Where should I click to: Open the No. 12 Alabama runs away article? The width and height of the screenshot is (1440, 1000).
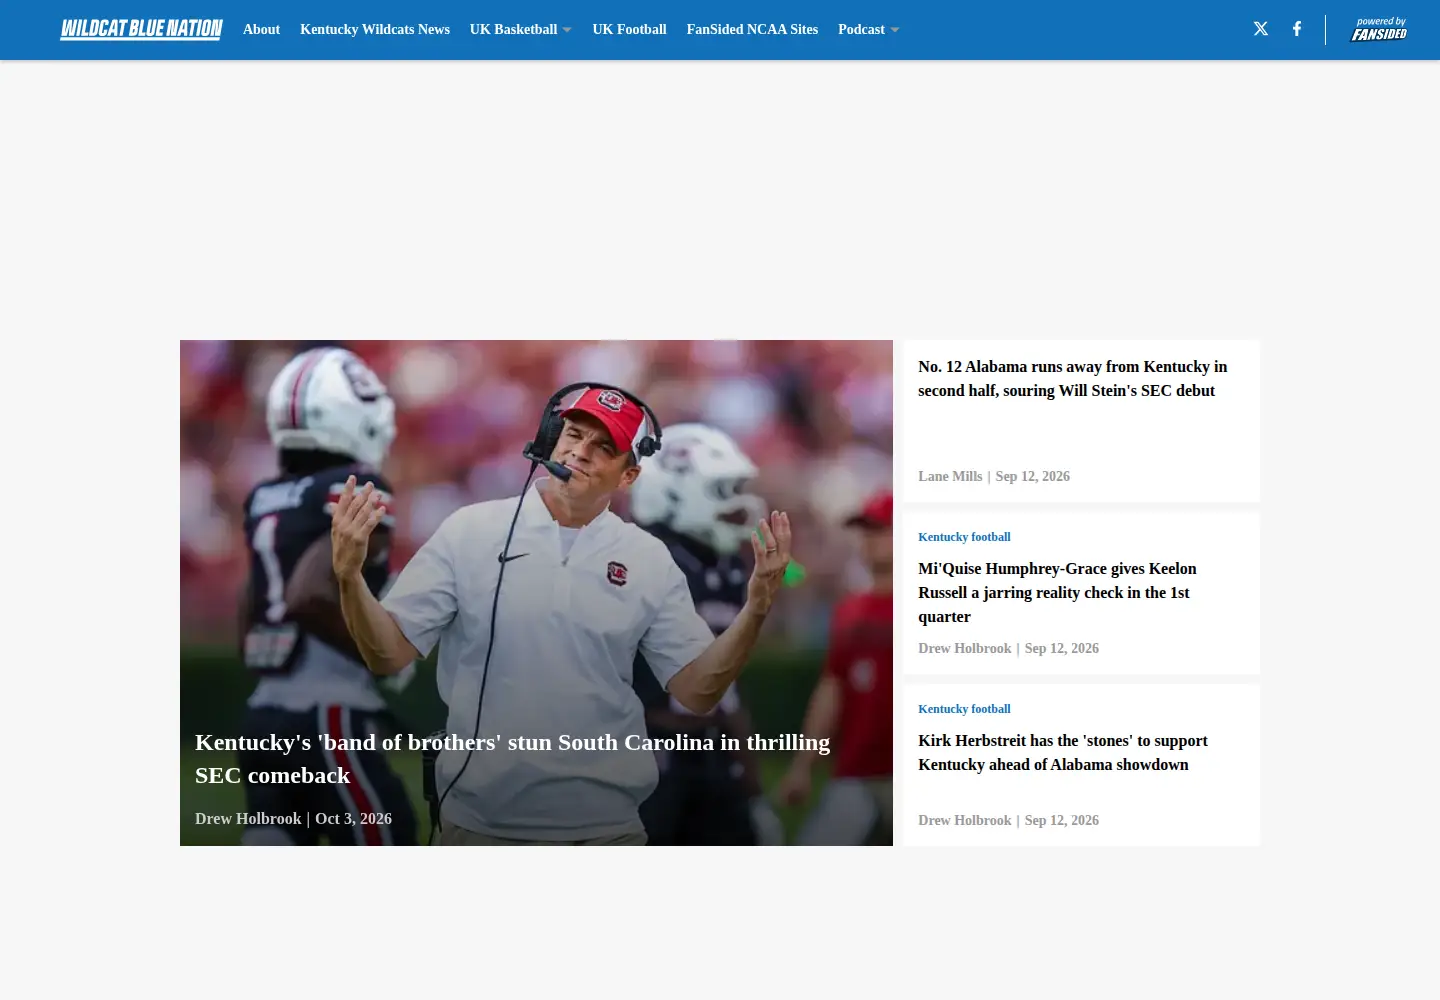pyautogui.click(x=1072, y=379)
